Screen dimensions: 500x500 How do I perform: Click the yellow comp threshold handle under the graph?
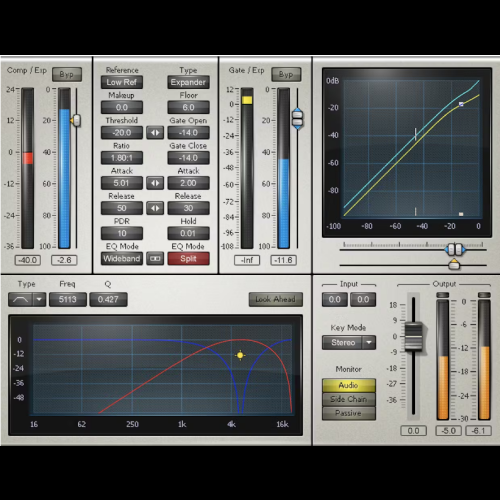(x=454, y=265)
